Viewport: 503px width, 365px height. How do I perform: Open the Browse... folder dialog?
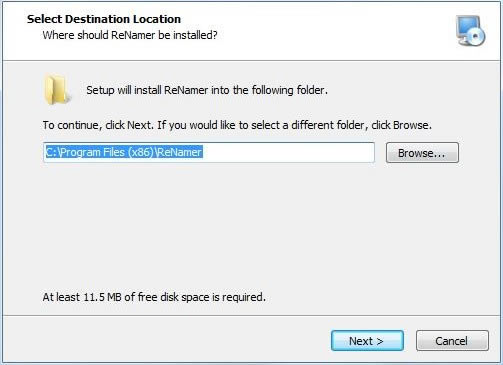click(x=422, y=153)
